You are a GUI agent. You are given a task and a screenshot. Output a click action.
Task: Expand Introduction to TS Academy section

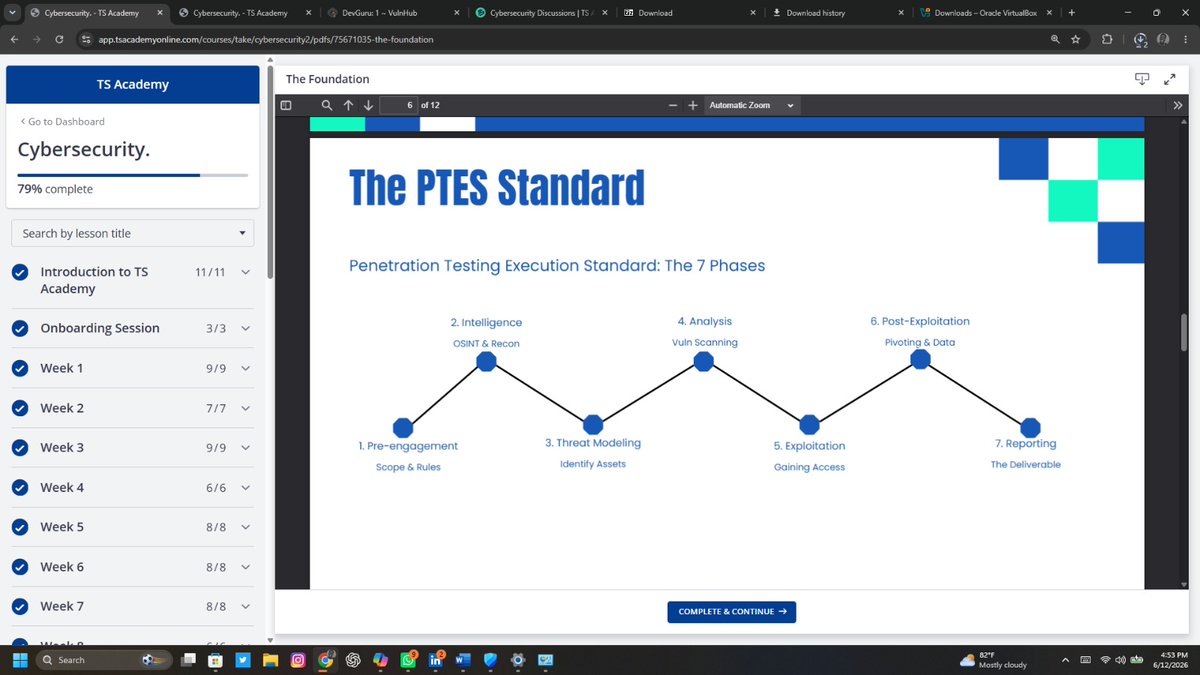[246, 272]
